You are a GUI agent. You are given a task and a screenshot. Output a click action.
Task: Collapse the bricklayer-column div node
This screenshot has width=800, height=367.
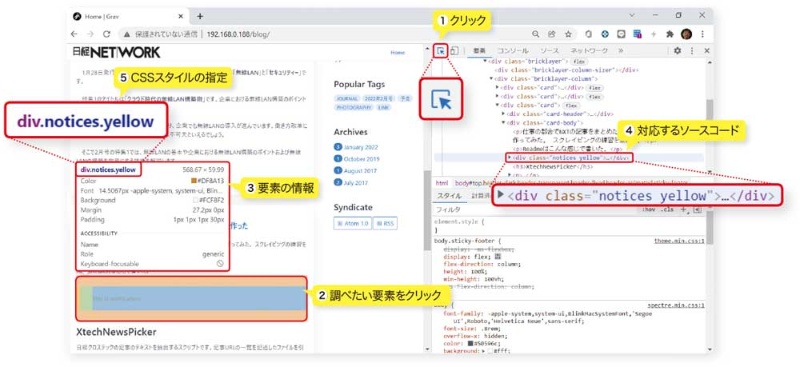tap(491, 79)
